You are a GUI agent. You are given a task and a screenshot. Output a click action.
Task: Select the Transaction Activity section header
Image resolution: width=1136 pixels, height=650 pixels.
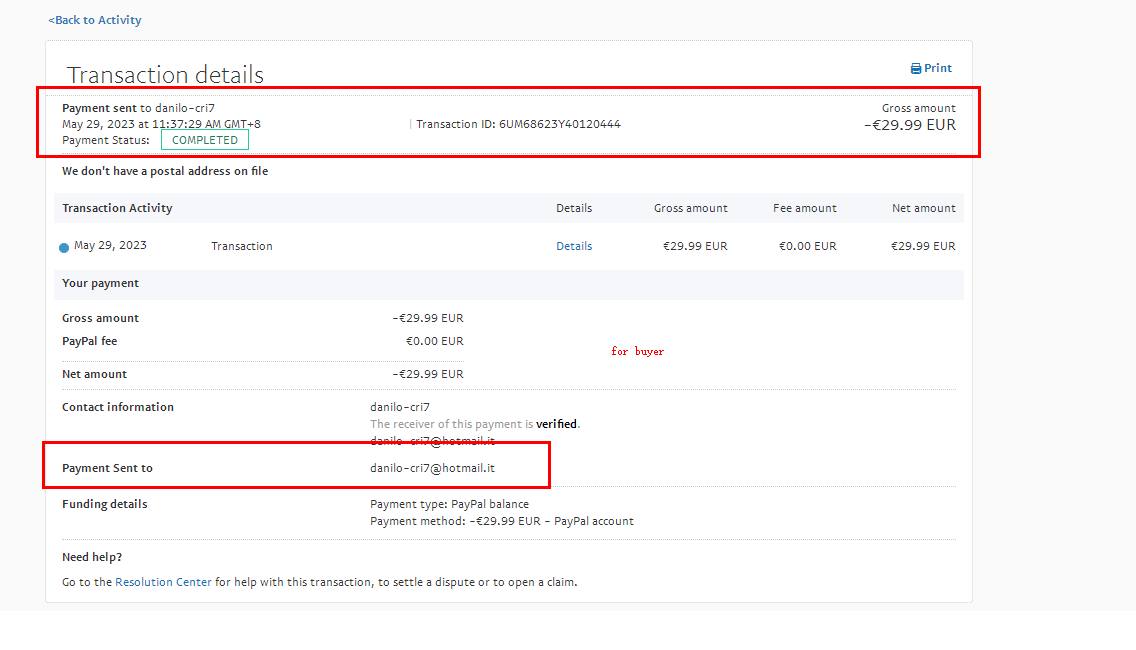[117, 208]
